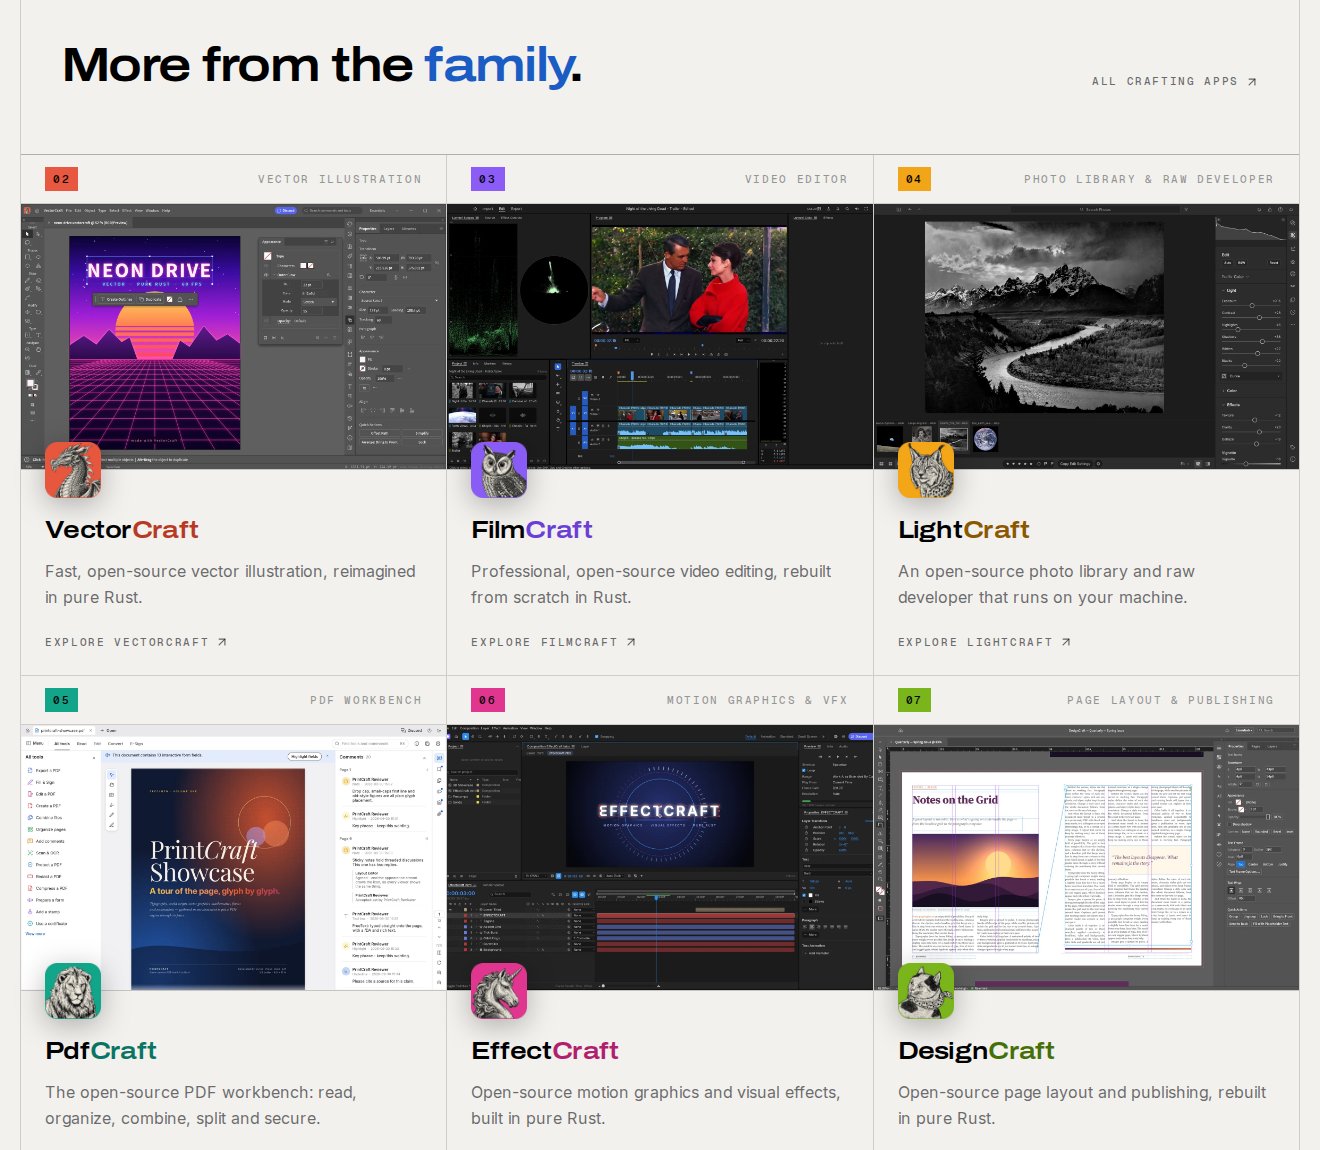Click the DesignCraft card title
Image resolution: width=1320 pixels, height=1150 pixels.
pyautogui.click(x=976, y=1051)
